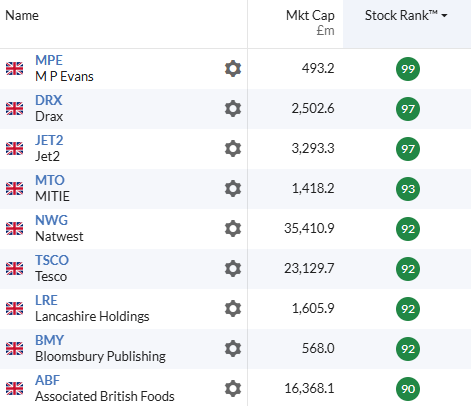Click the 92 Stock Rank badge for Natwest

(x=408, y=229)
